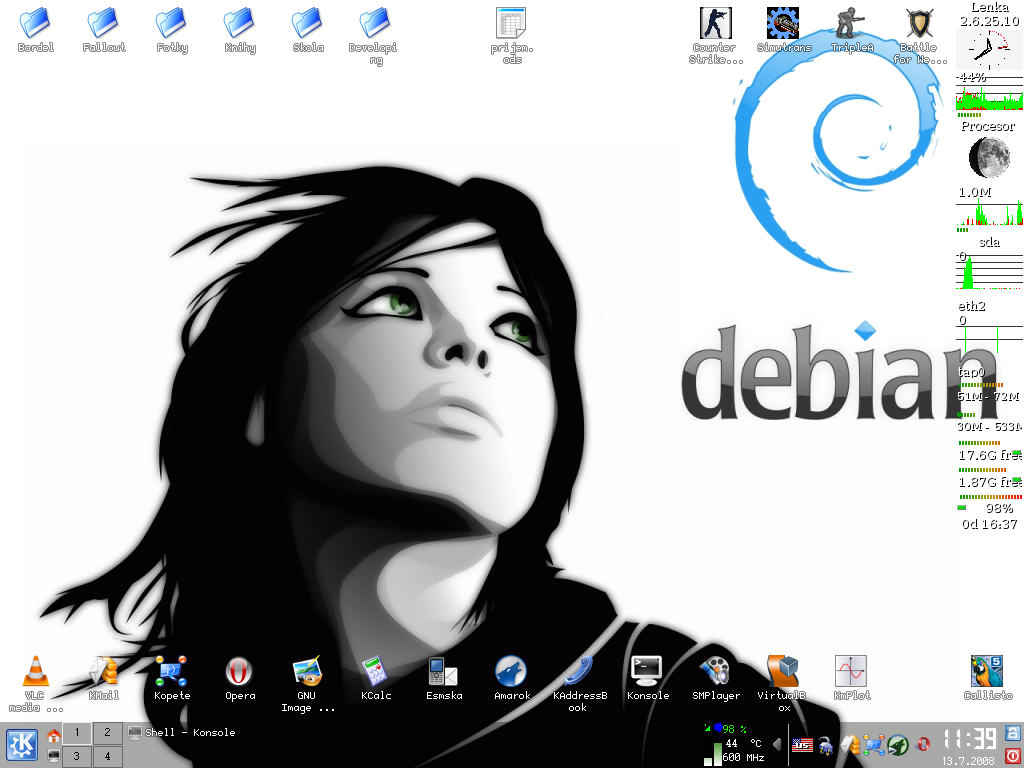Screen dimensions: 1024x768
Task: Click the 98 % battery indicator in panel
Action: pos(726,729)
